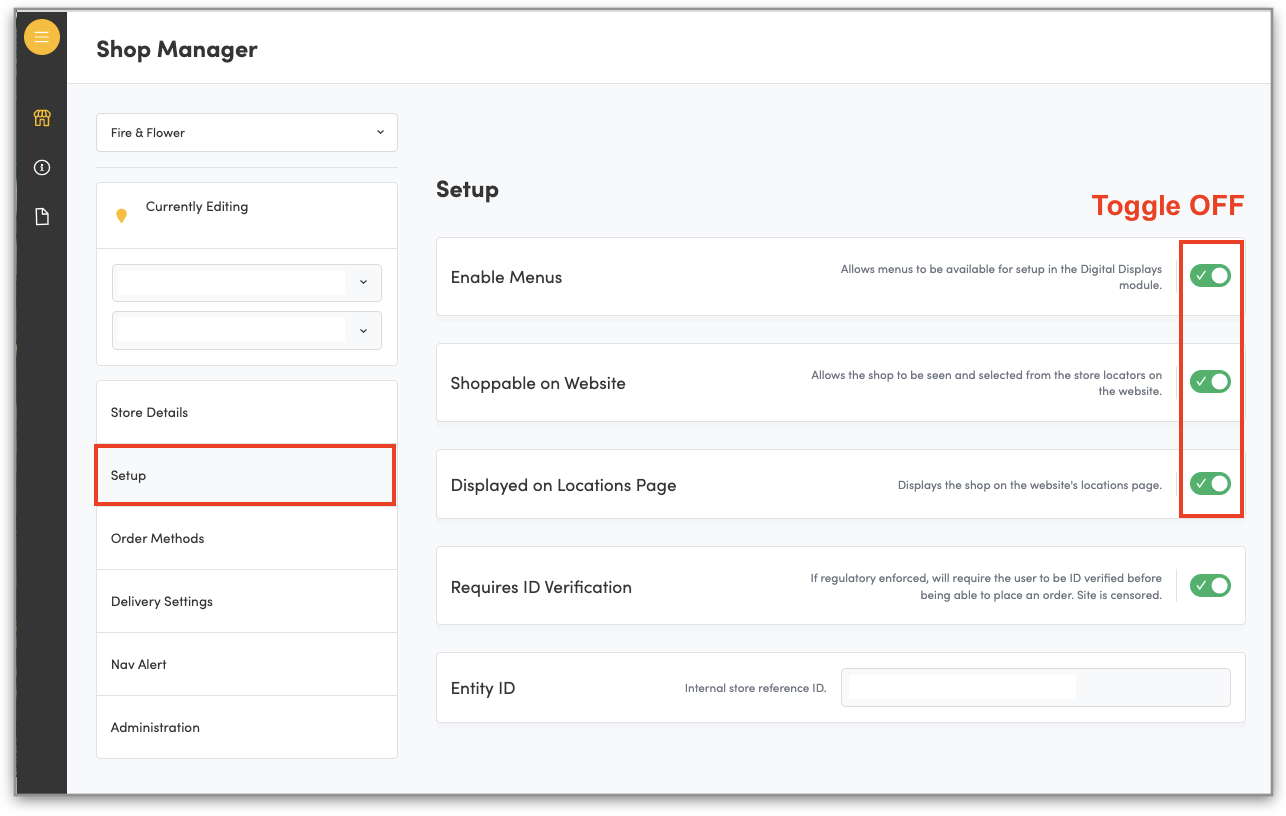Open the document page sidebar icon
Viewport: 1286px width, 816px height.
tap(42, 217)
